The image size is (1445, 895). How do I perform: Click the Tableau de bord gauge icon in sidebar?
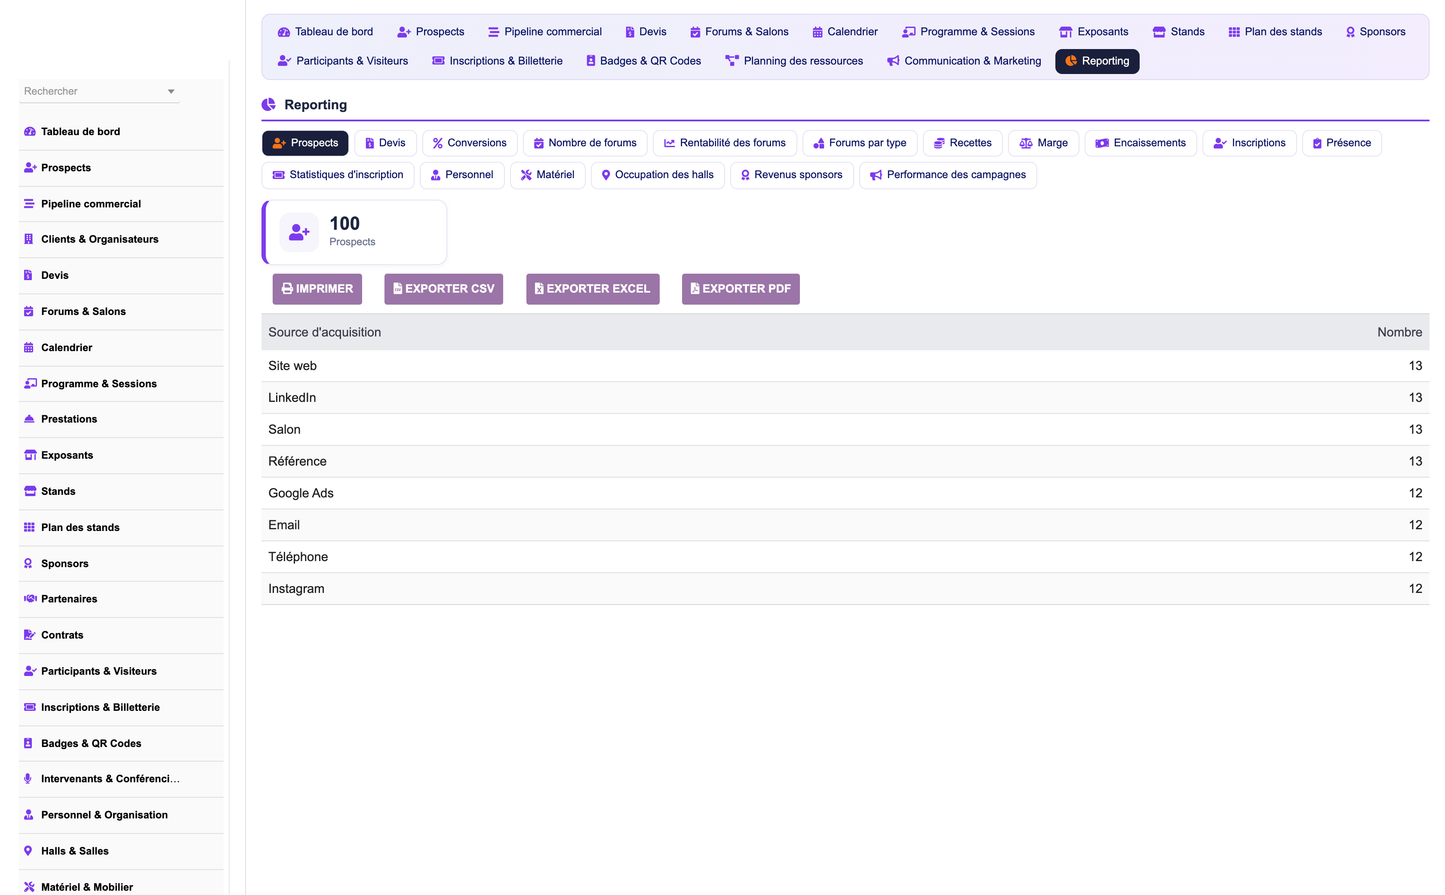pos(29,132)
